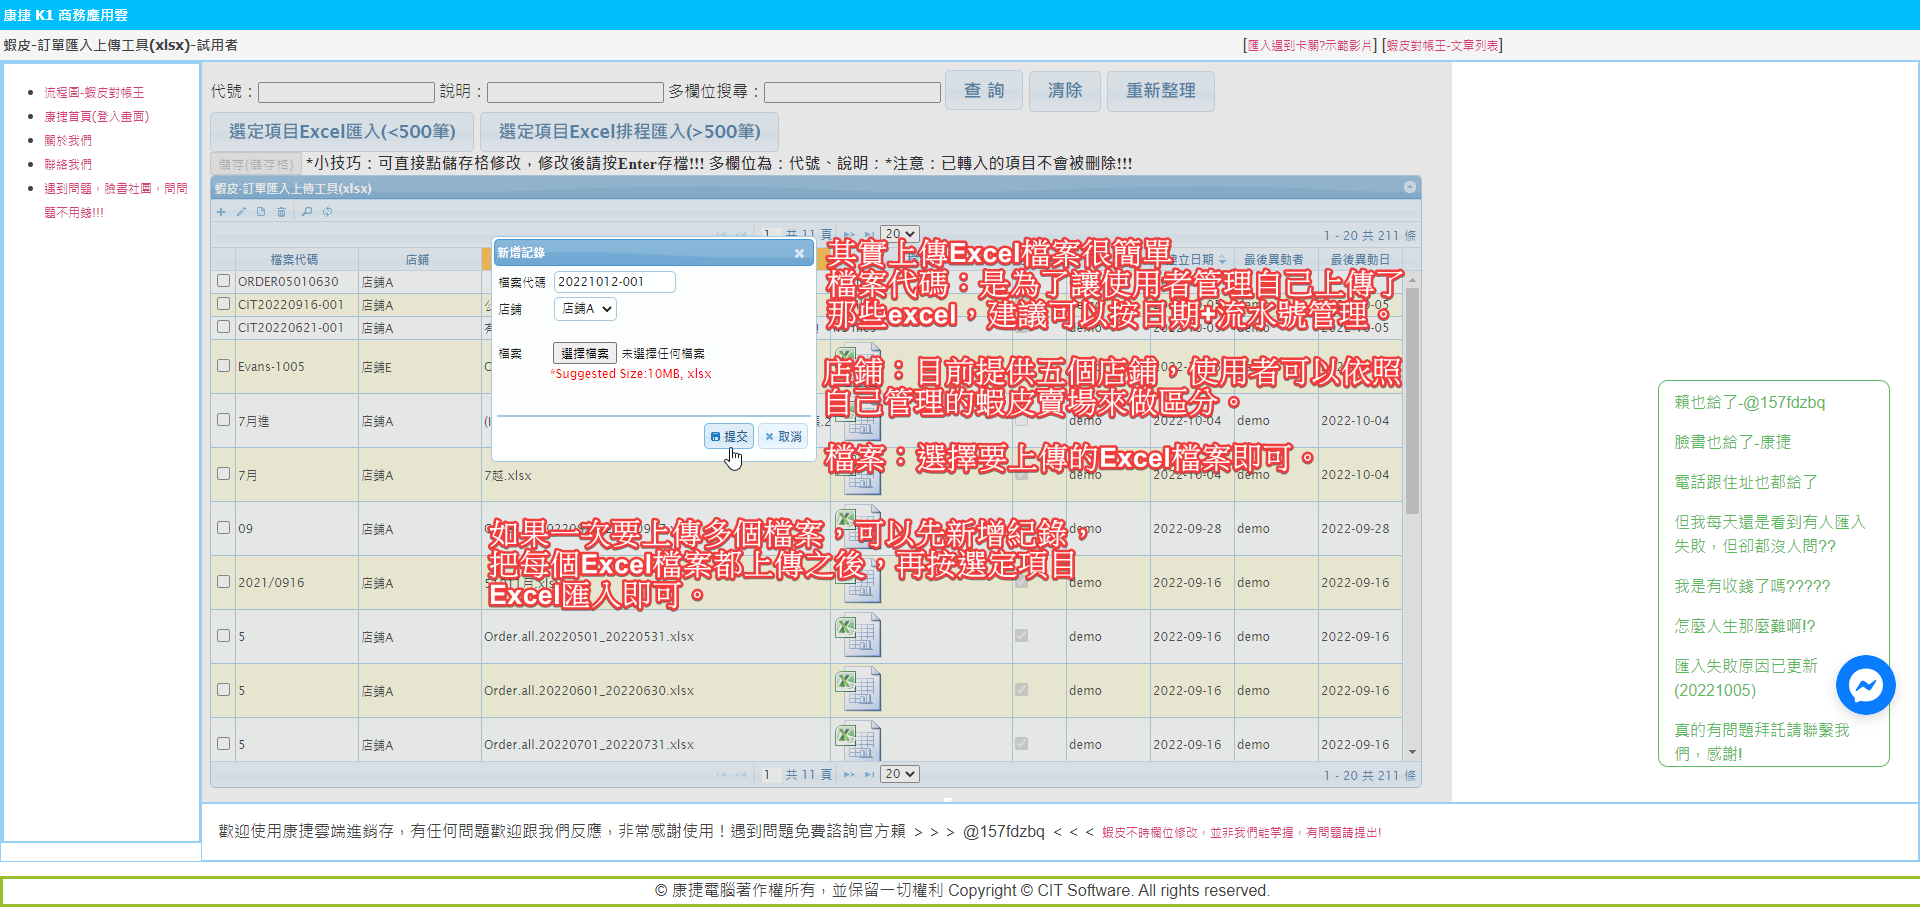Open 關於我們 in the sidebar
The height and width of the screenshot is (907, 1920).
point(68,140)
